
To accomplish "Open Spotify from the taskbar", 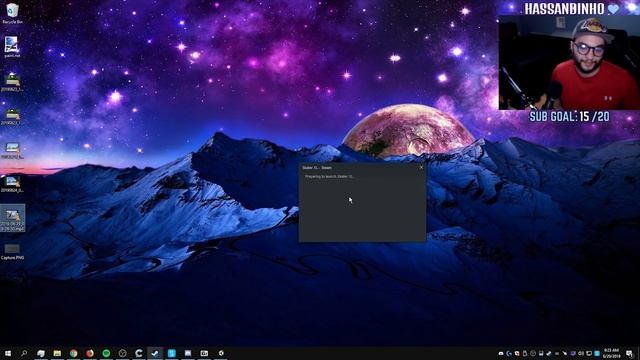I will coord(106,353).
